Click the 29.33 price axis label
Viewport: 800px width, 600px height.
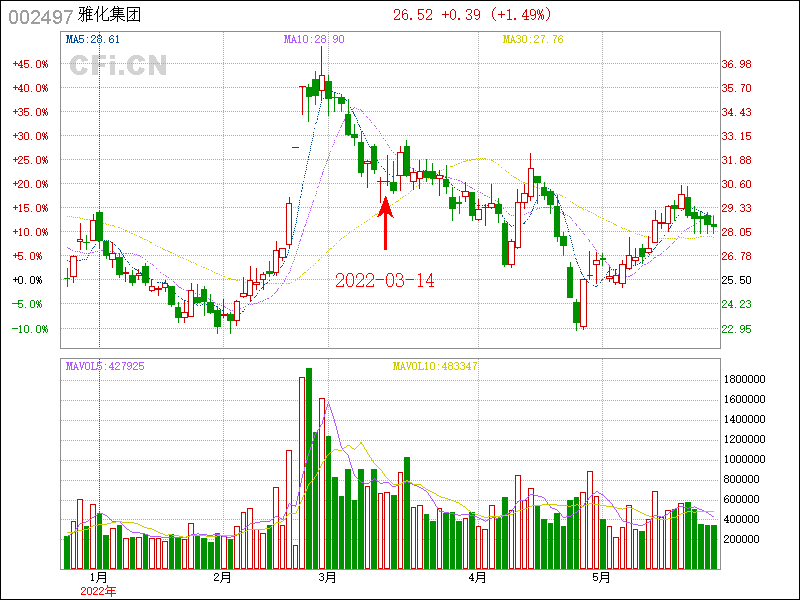coord(736,208)
